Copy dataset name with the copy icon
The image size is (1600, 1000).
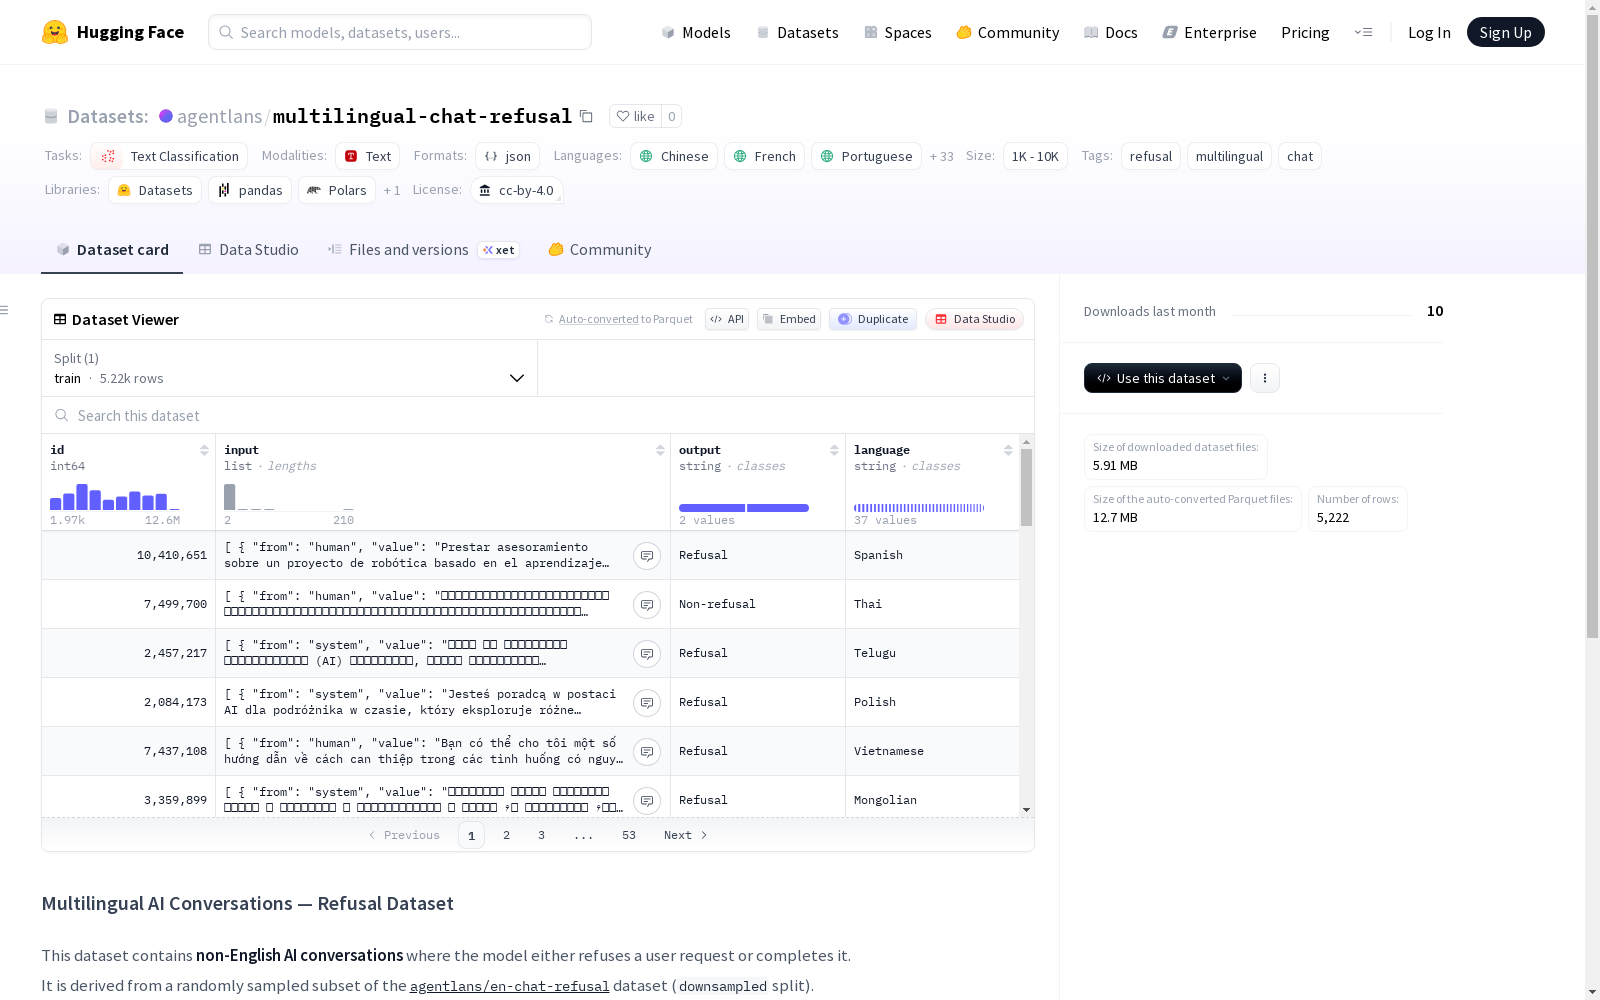[587, 116]
